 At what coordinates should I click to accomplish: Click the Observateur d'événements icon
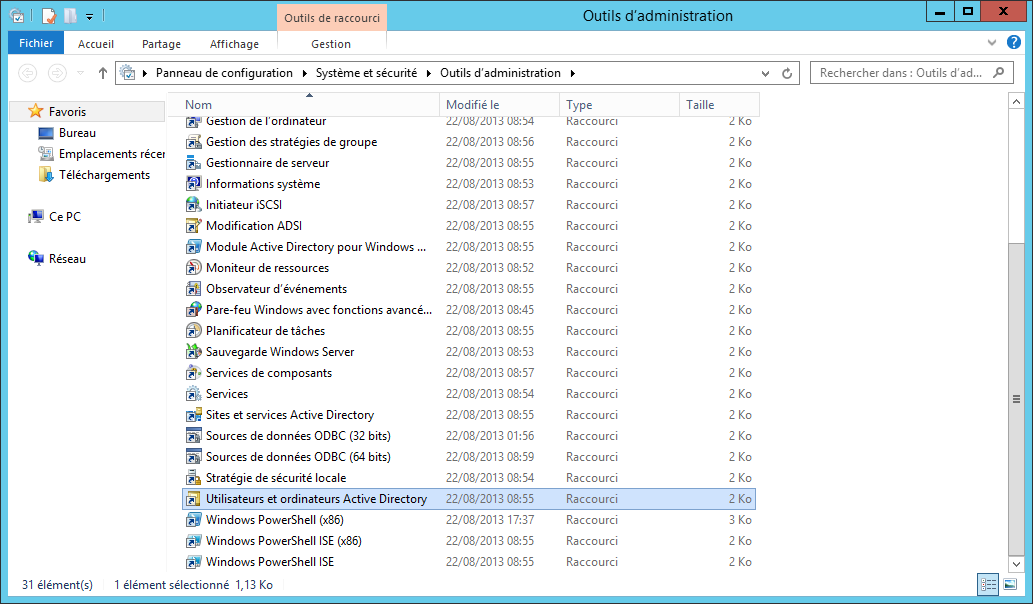(x=193, y=289)
